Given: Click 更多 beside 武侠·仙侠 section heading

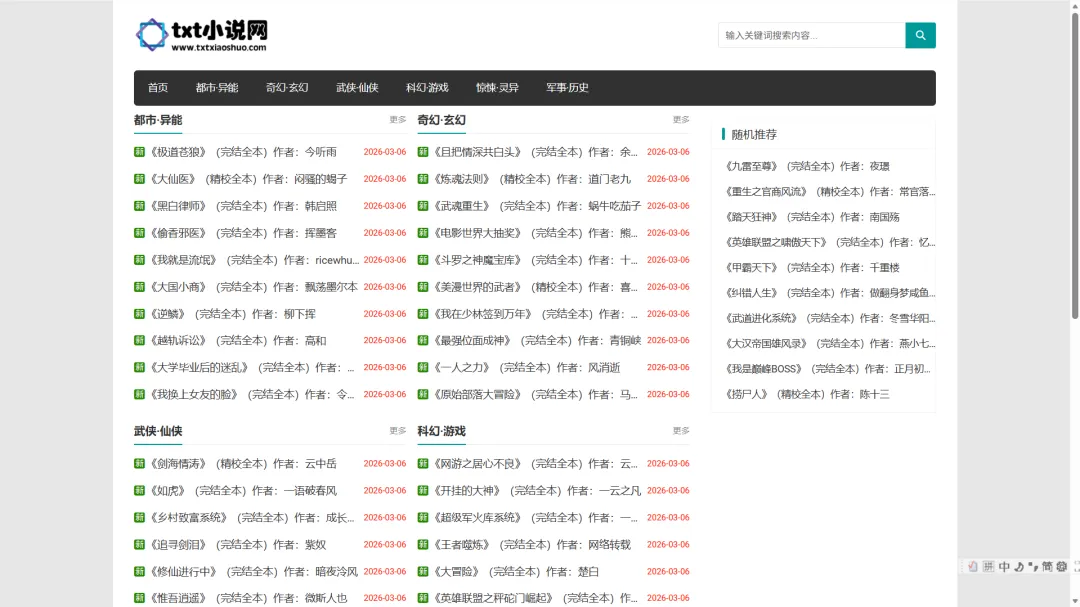Looking at the screenshot, I should (397, 431).
